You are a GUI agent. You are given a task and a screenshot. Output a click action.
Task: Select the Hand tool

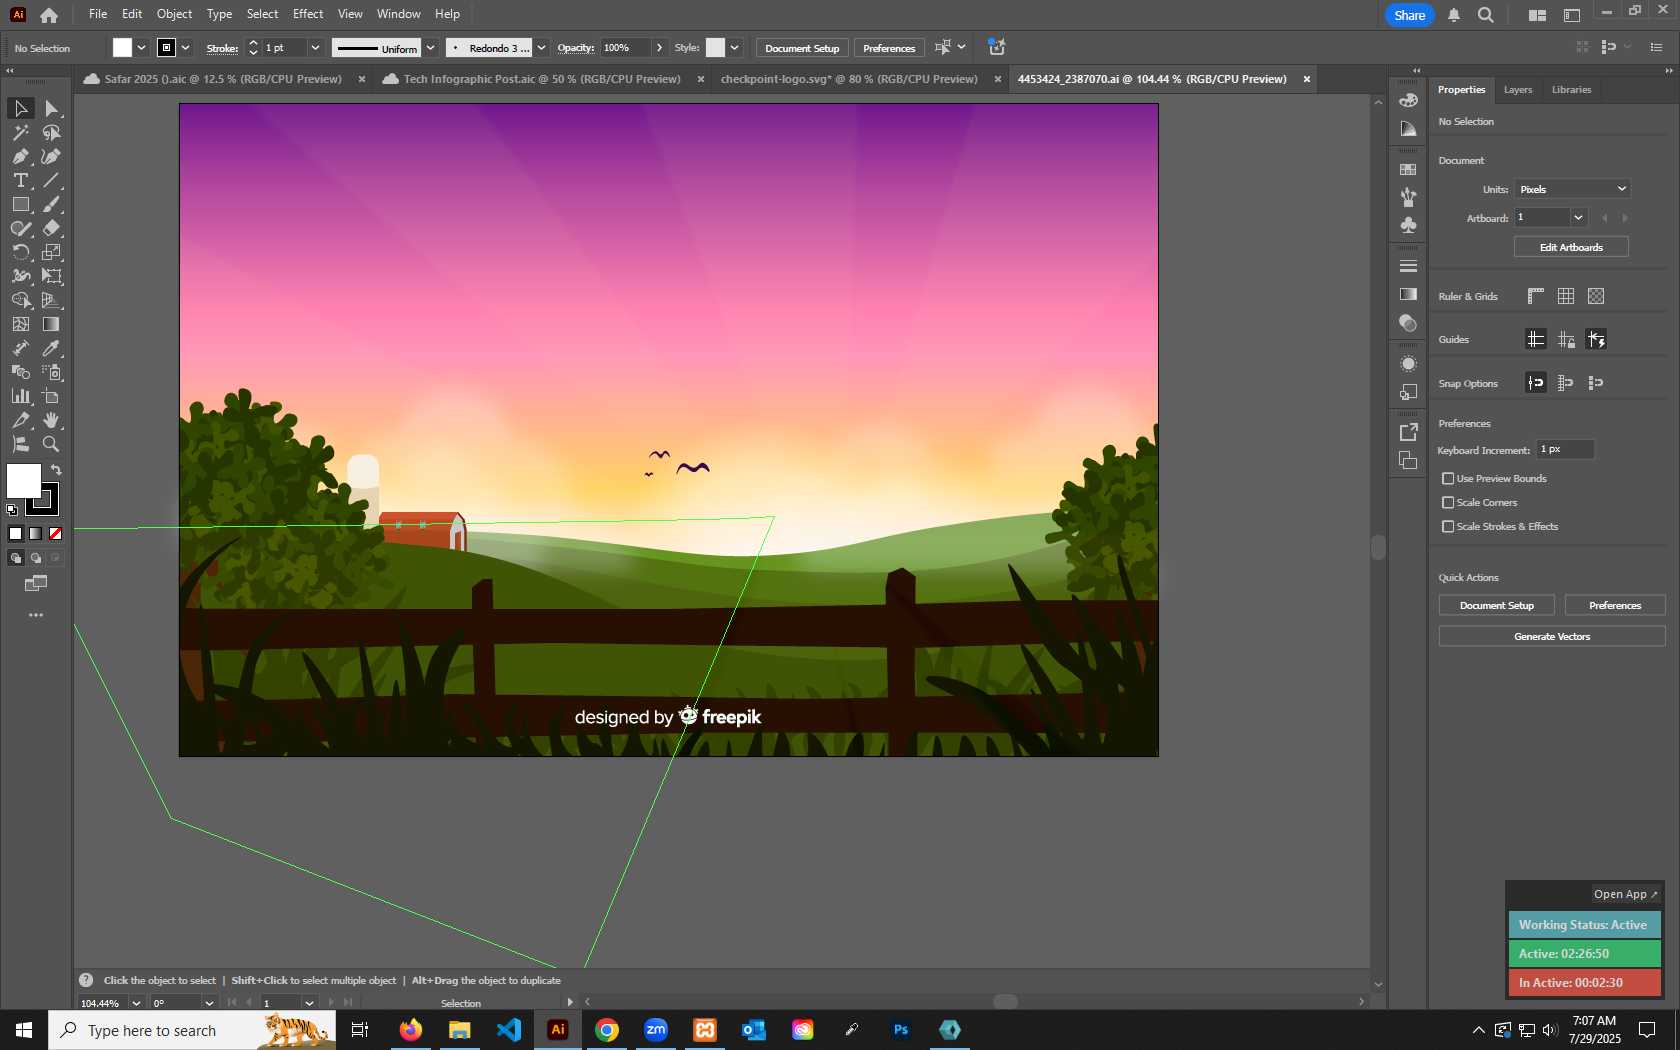(51, 420)
